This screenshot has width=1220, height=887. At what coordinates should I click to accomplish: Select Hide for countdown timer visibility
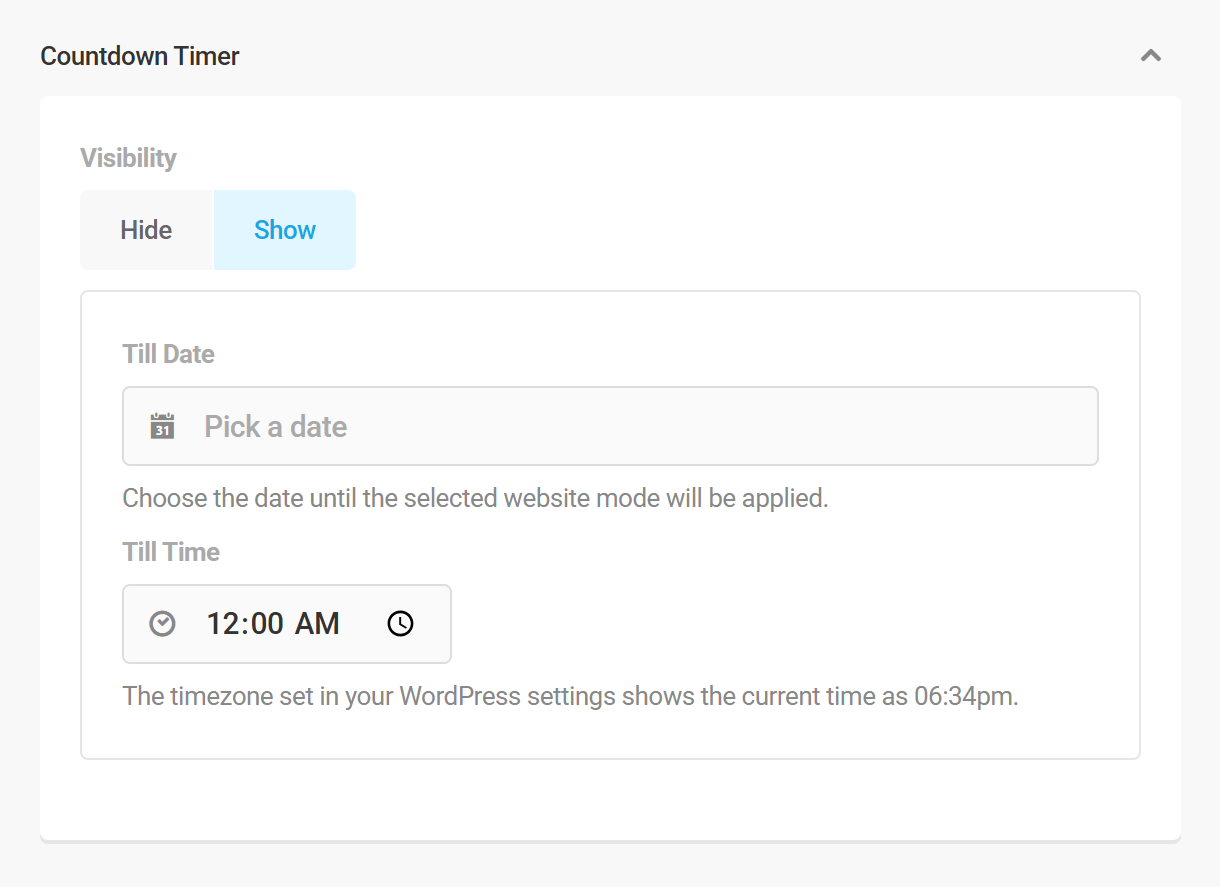(x=146, y=229)
